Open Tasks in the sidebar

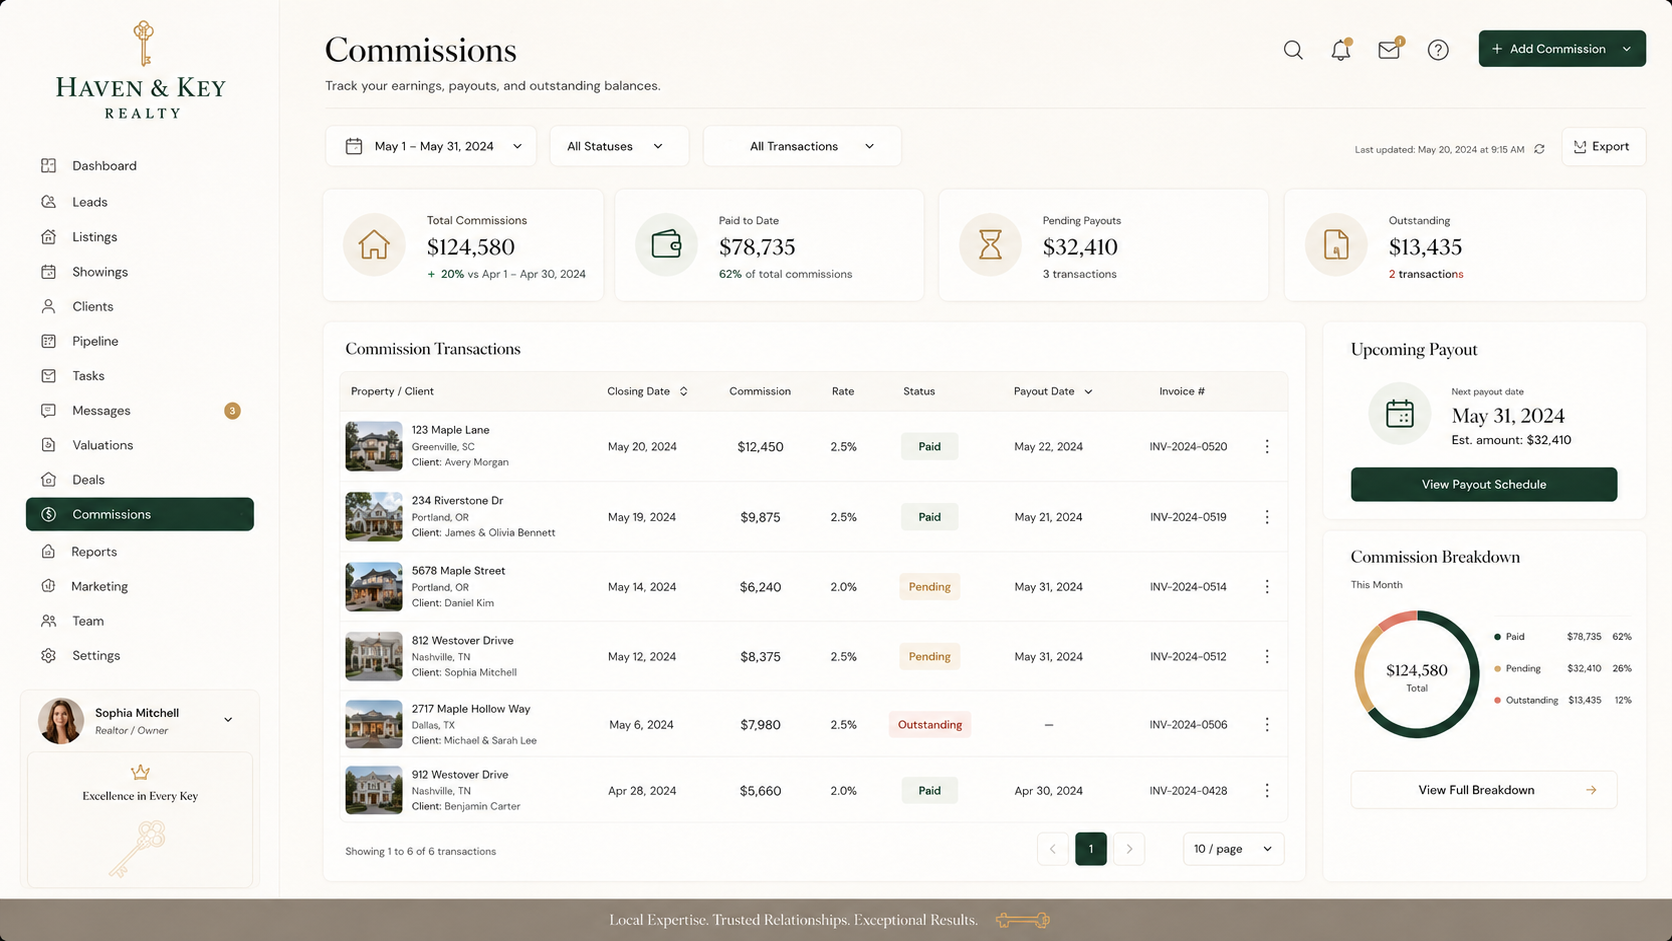[x=140, y=376]
